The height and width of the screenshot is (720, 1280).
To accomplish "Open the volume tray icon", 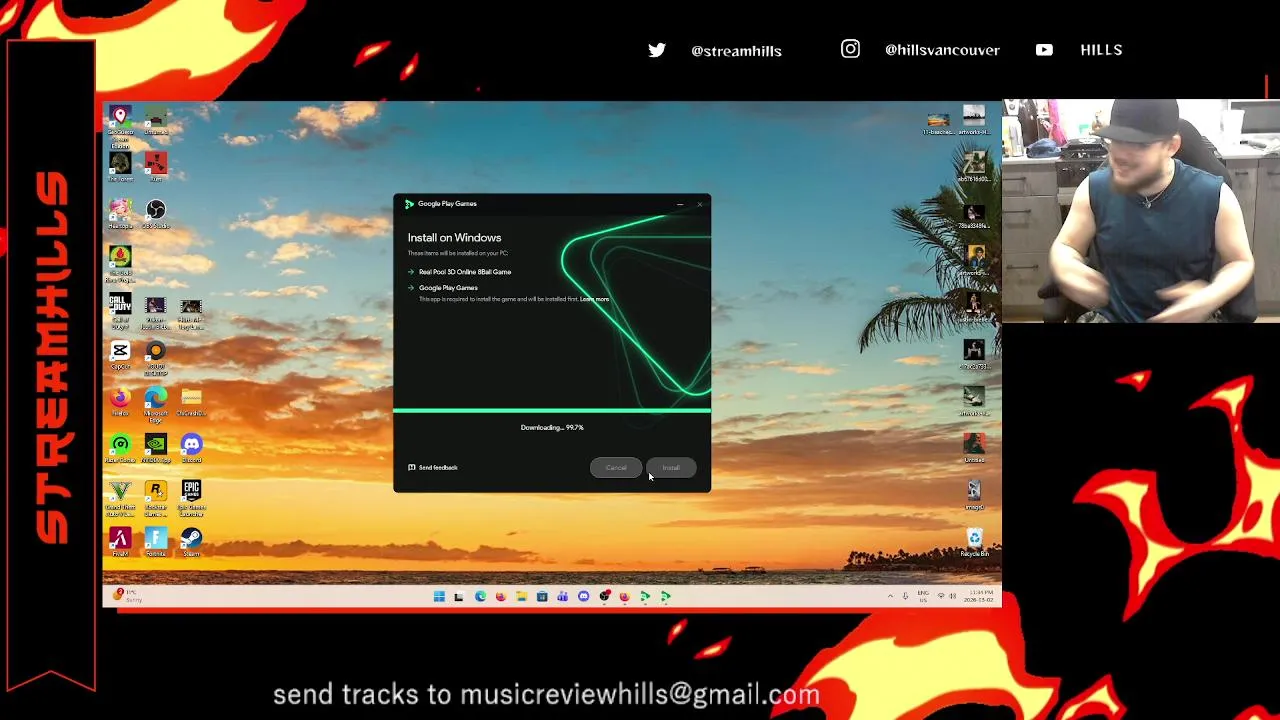I will coord(952,596).
